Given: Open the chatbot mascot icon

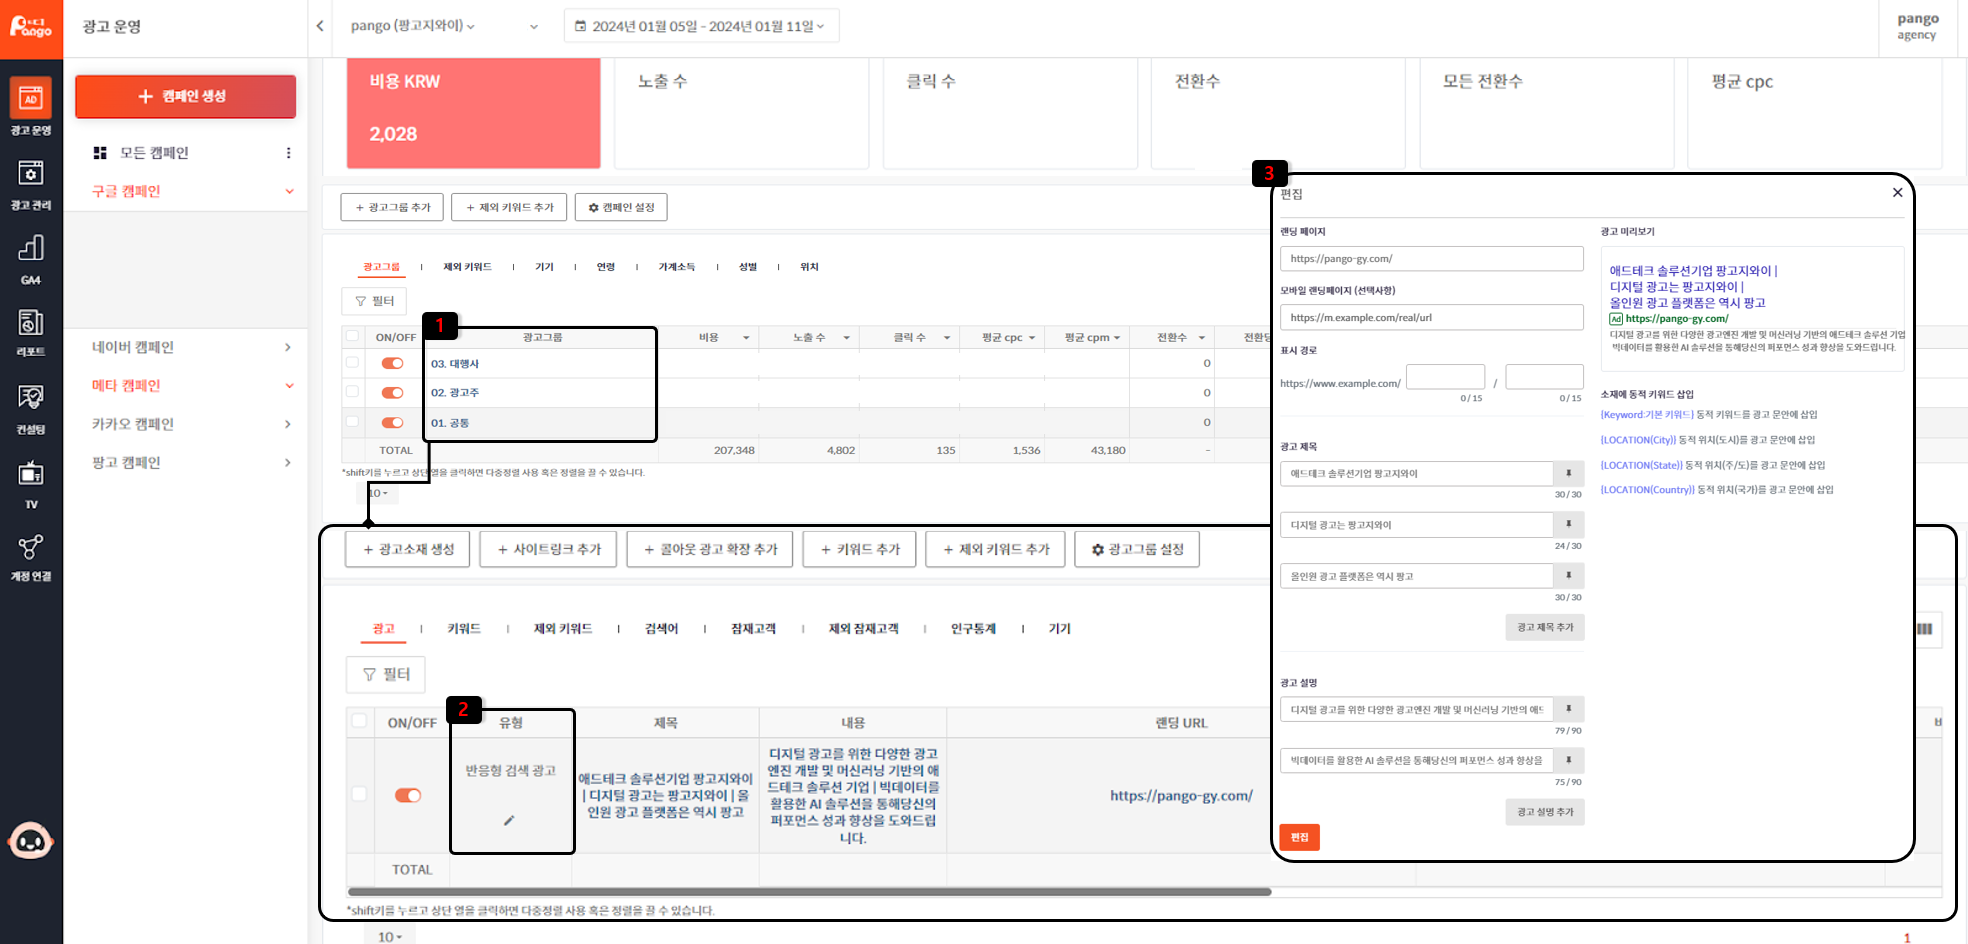Looking at the screenshot, I should [31, 841].
